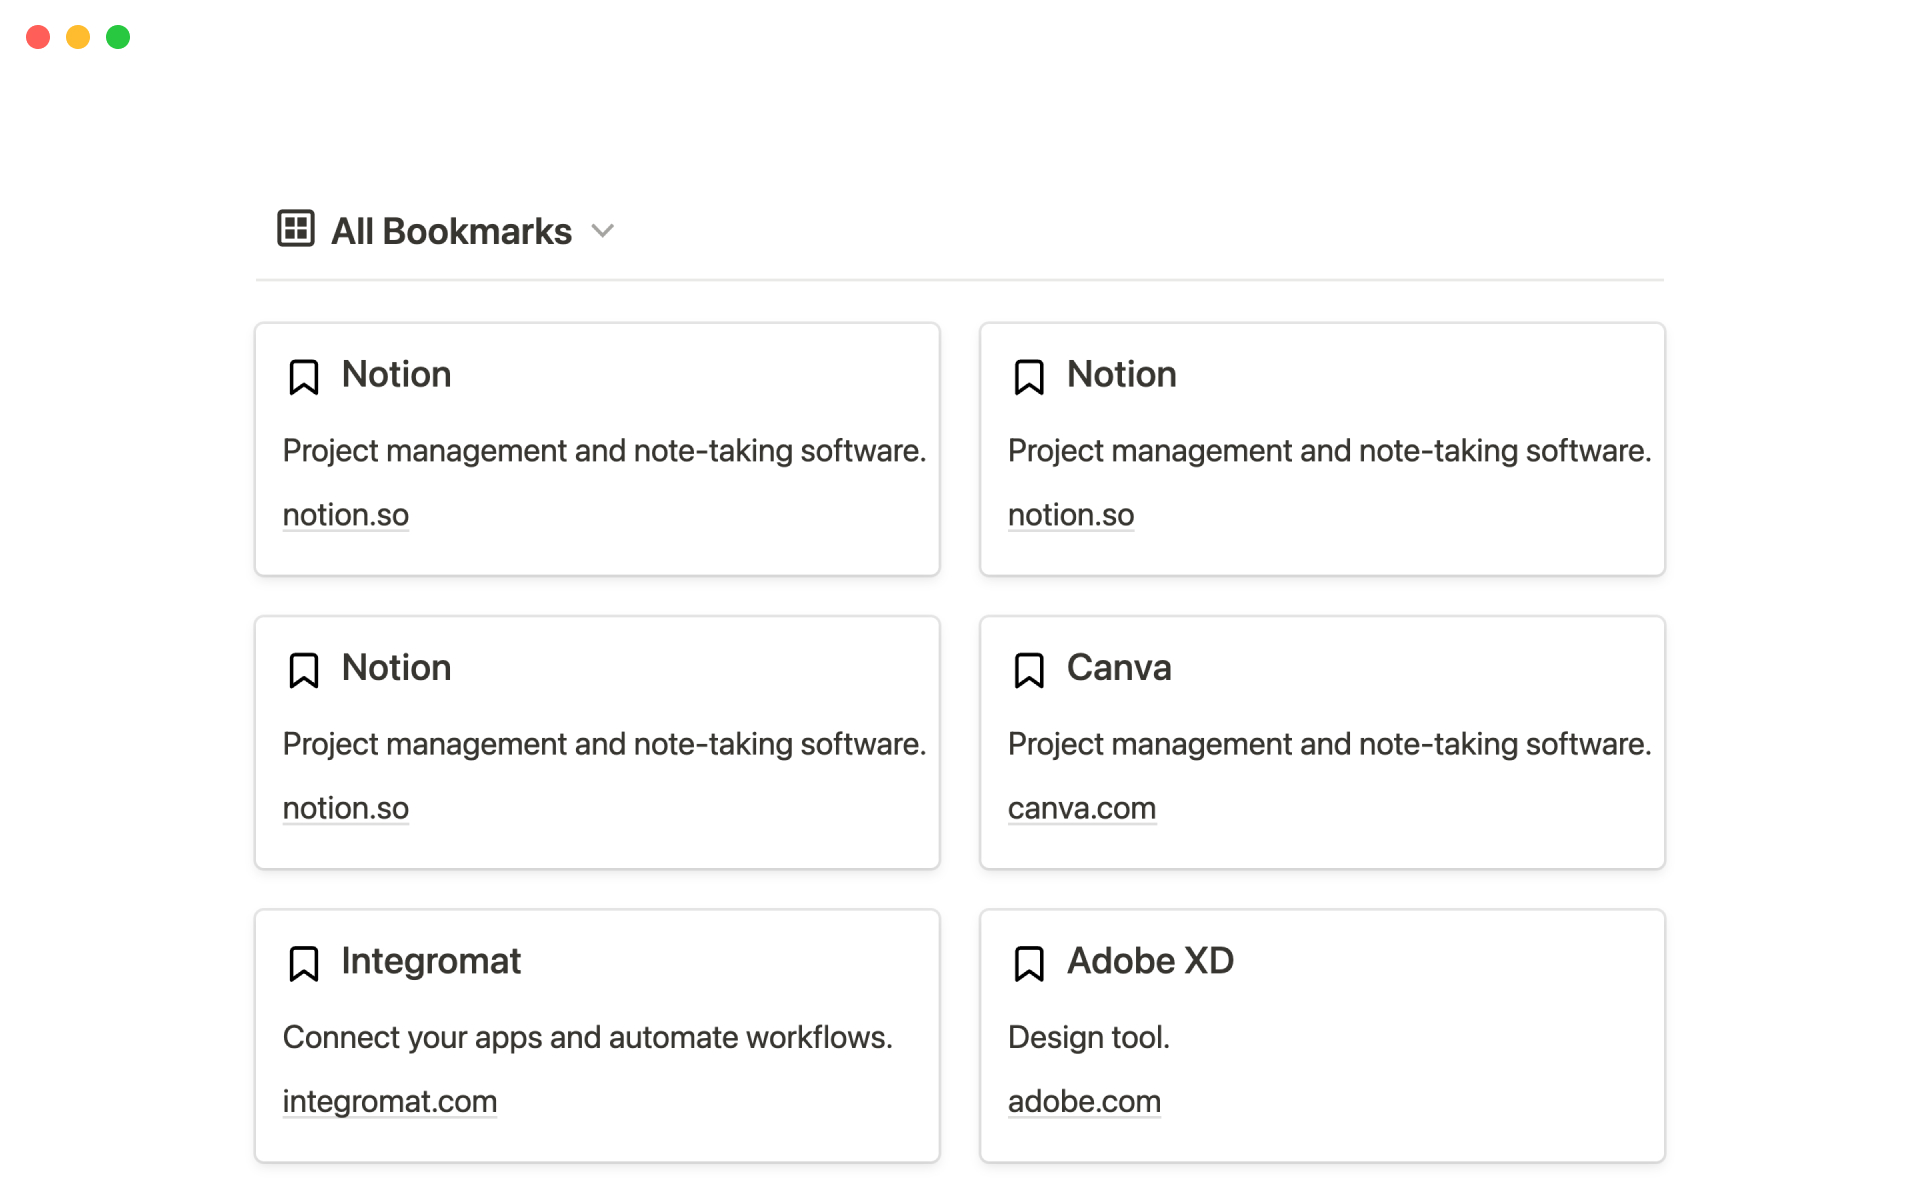This screenshot has height=1200, width=1920.
Task: Open the notion.so link on the top-right card
Action: (1070, 514)
